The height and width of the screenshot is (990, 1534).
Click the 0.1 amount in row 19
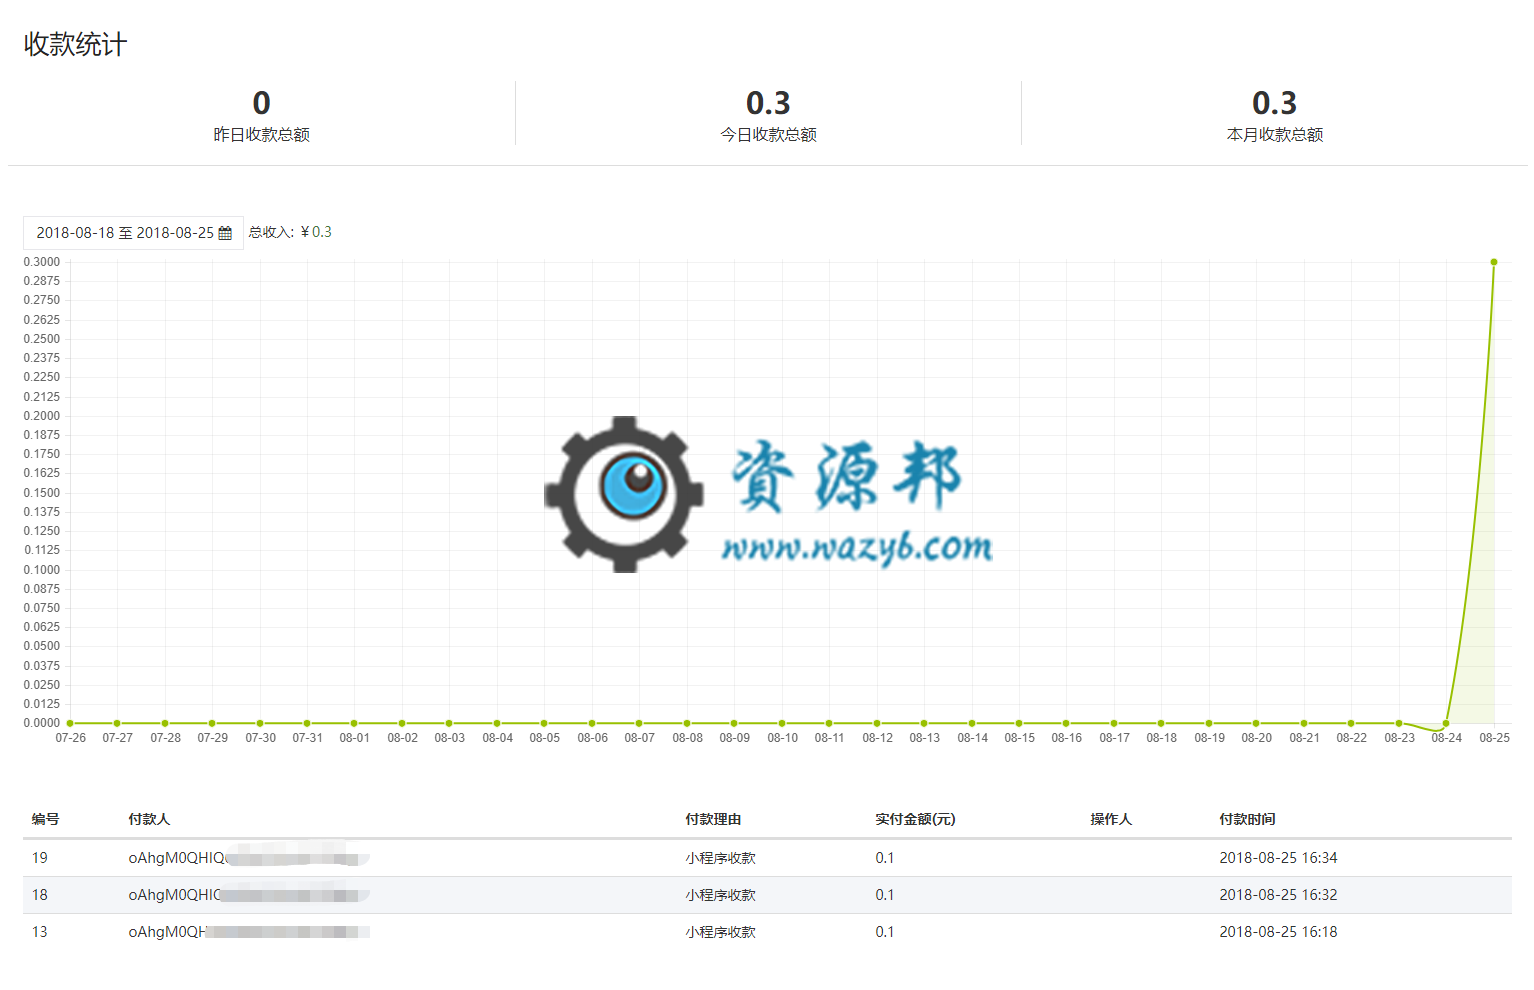[885, 858]
